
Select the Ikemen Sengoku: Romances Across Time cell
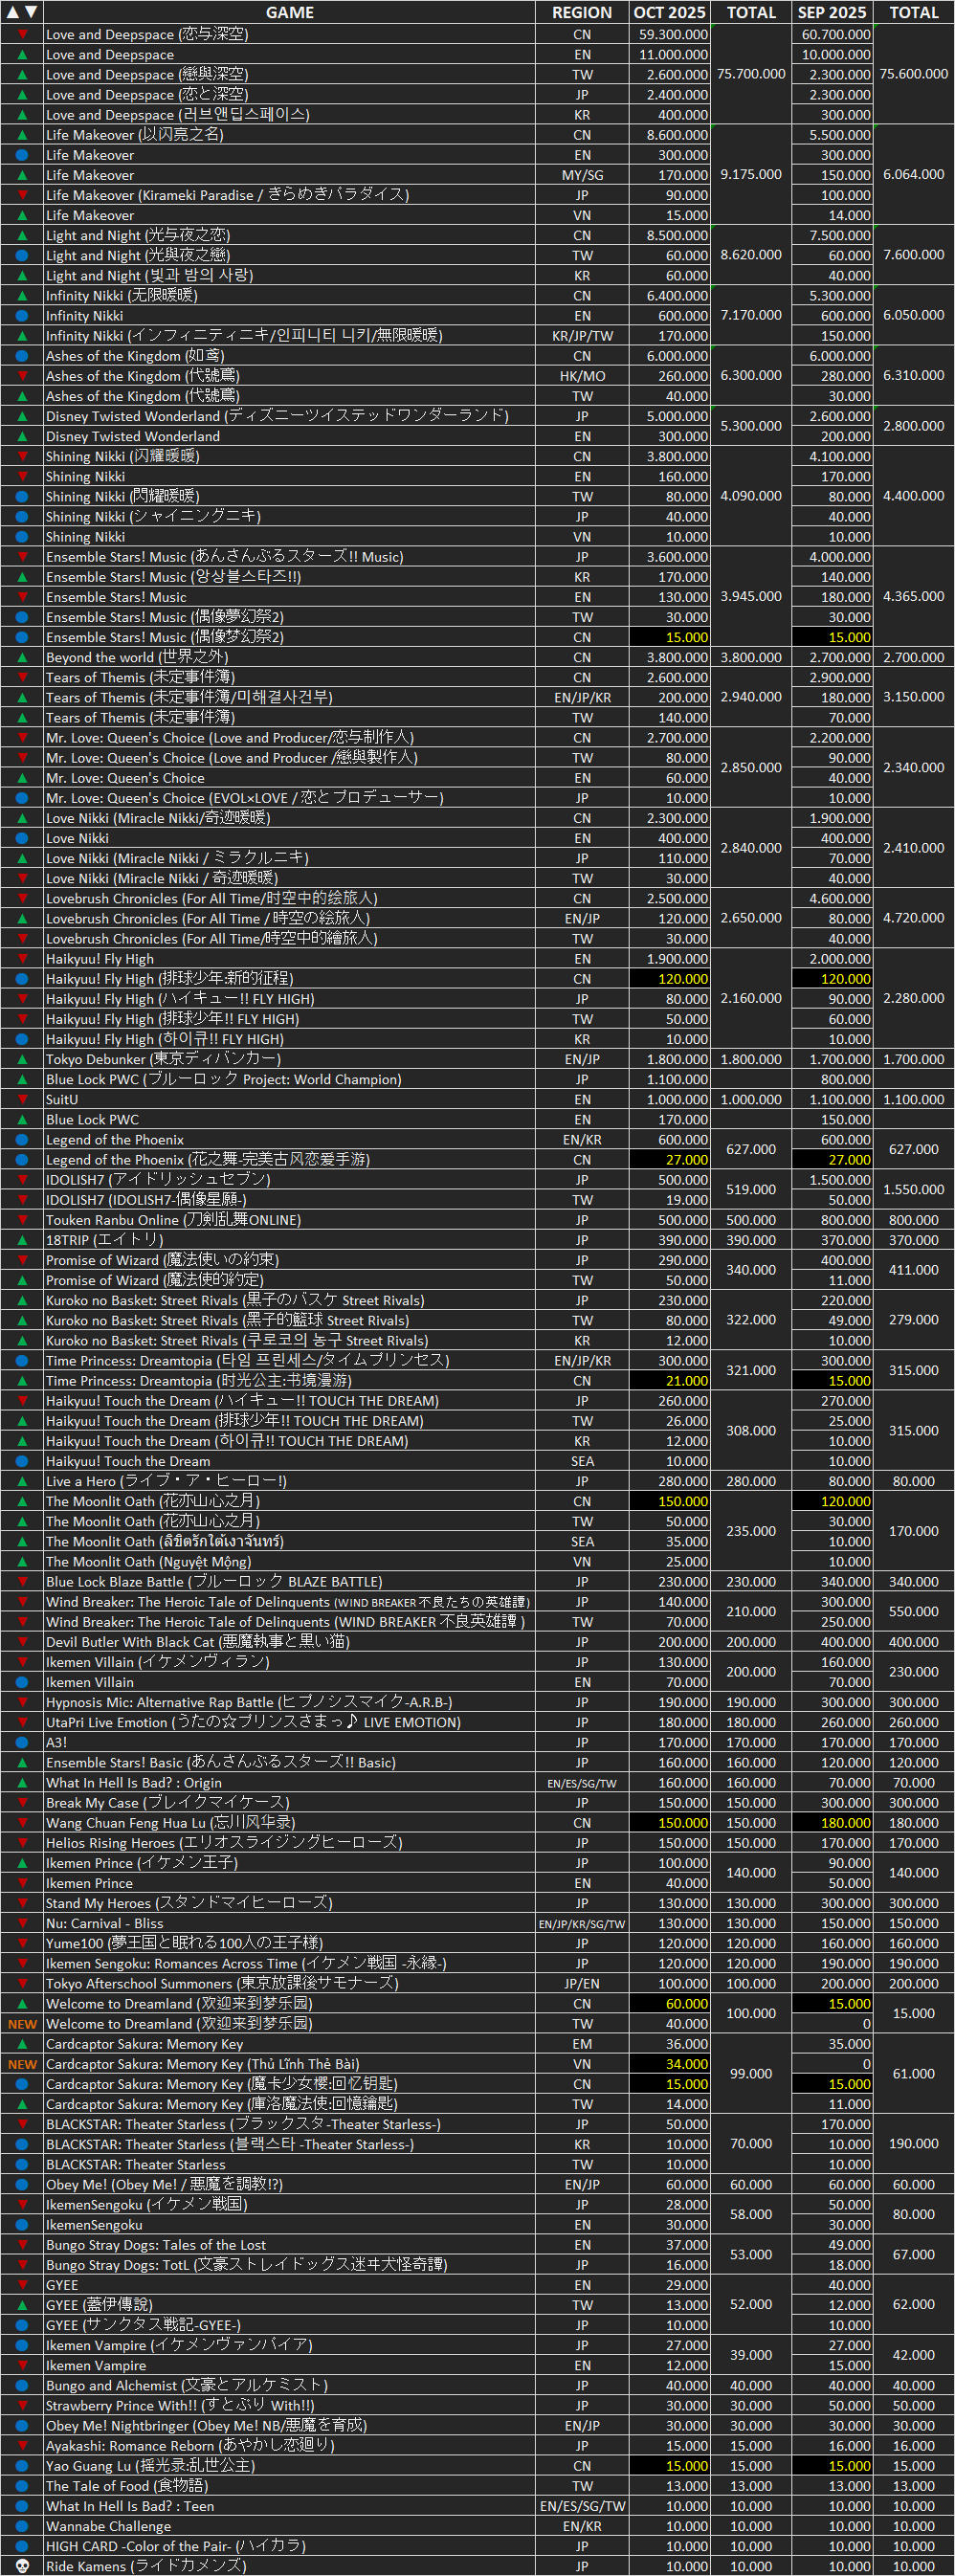coord(289,1963)
